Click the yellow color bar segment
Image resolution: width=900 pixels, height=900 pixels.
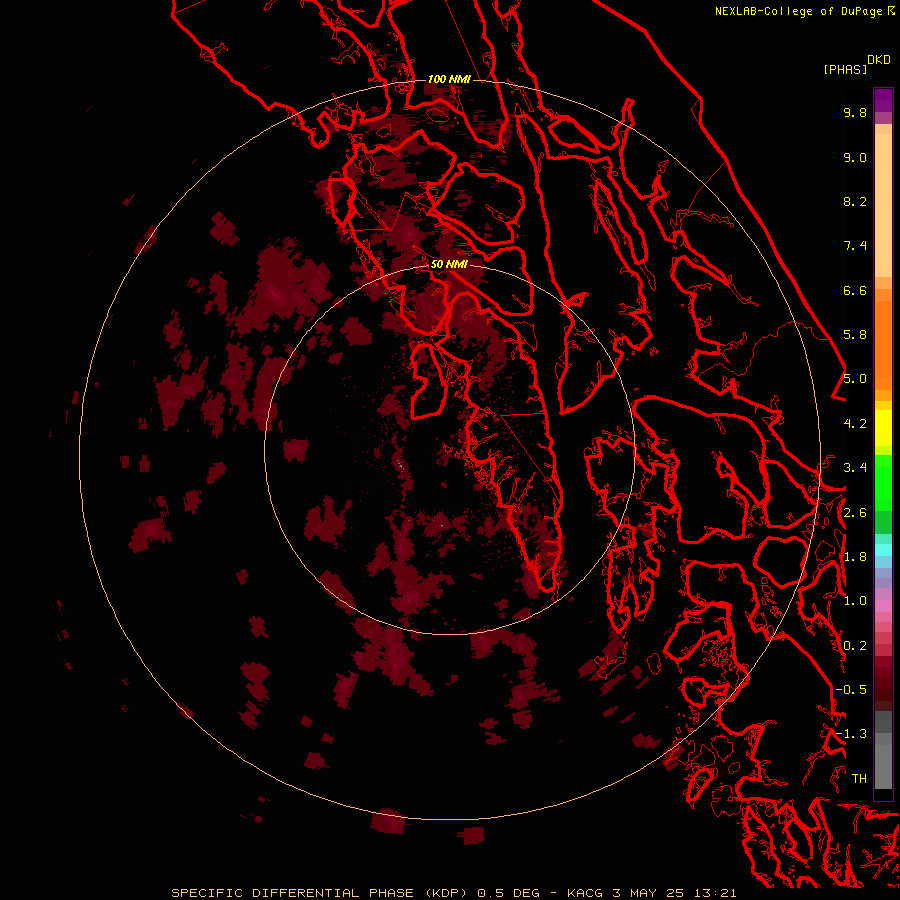point(883,428)
